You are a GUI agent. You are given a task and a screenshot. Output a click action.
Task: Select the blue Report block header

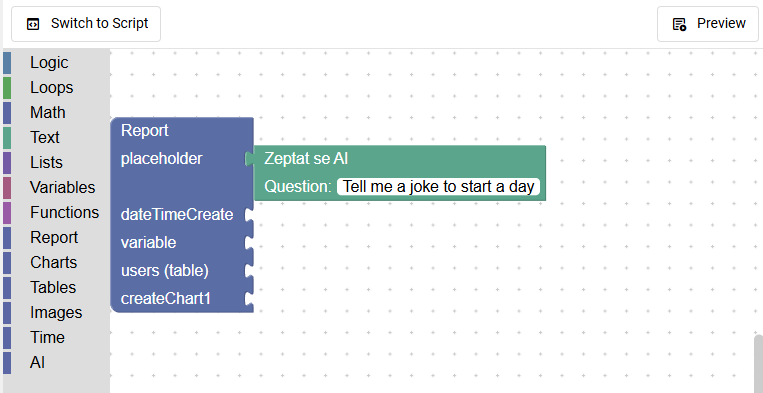145,130
